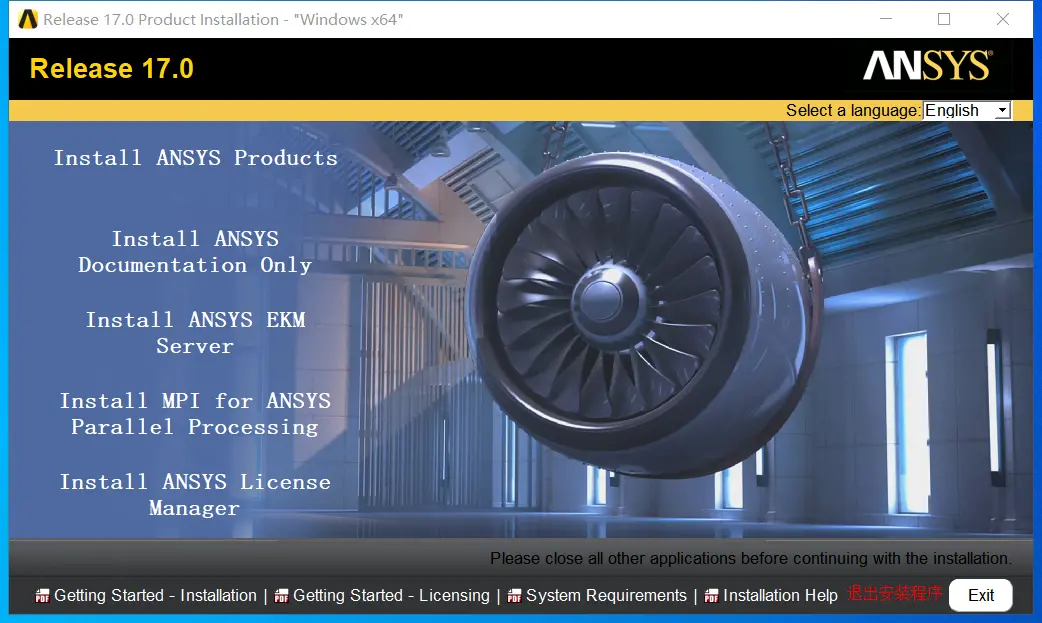Open the Installation Help document
Screen dimensions: 1042x623
[780, 596]
